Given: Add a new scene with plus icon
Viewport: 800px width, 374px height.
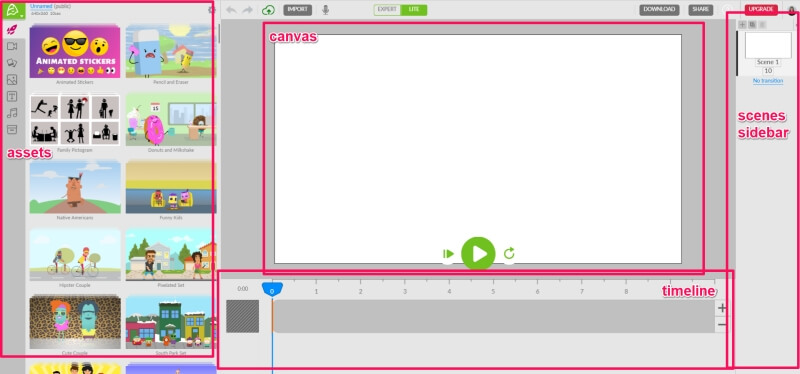Looking at the screenshot, I should click(x=742, y=24).
